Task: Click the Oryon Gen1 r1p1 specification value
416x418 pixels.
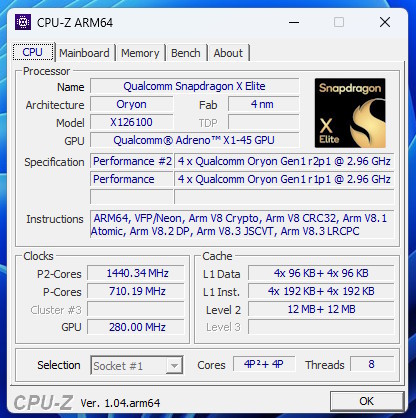Action: click(284, 179)
